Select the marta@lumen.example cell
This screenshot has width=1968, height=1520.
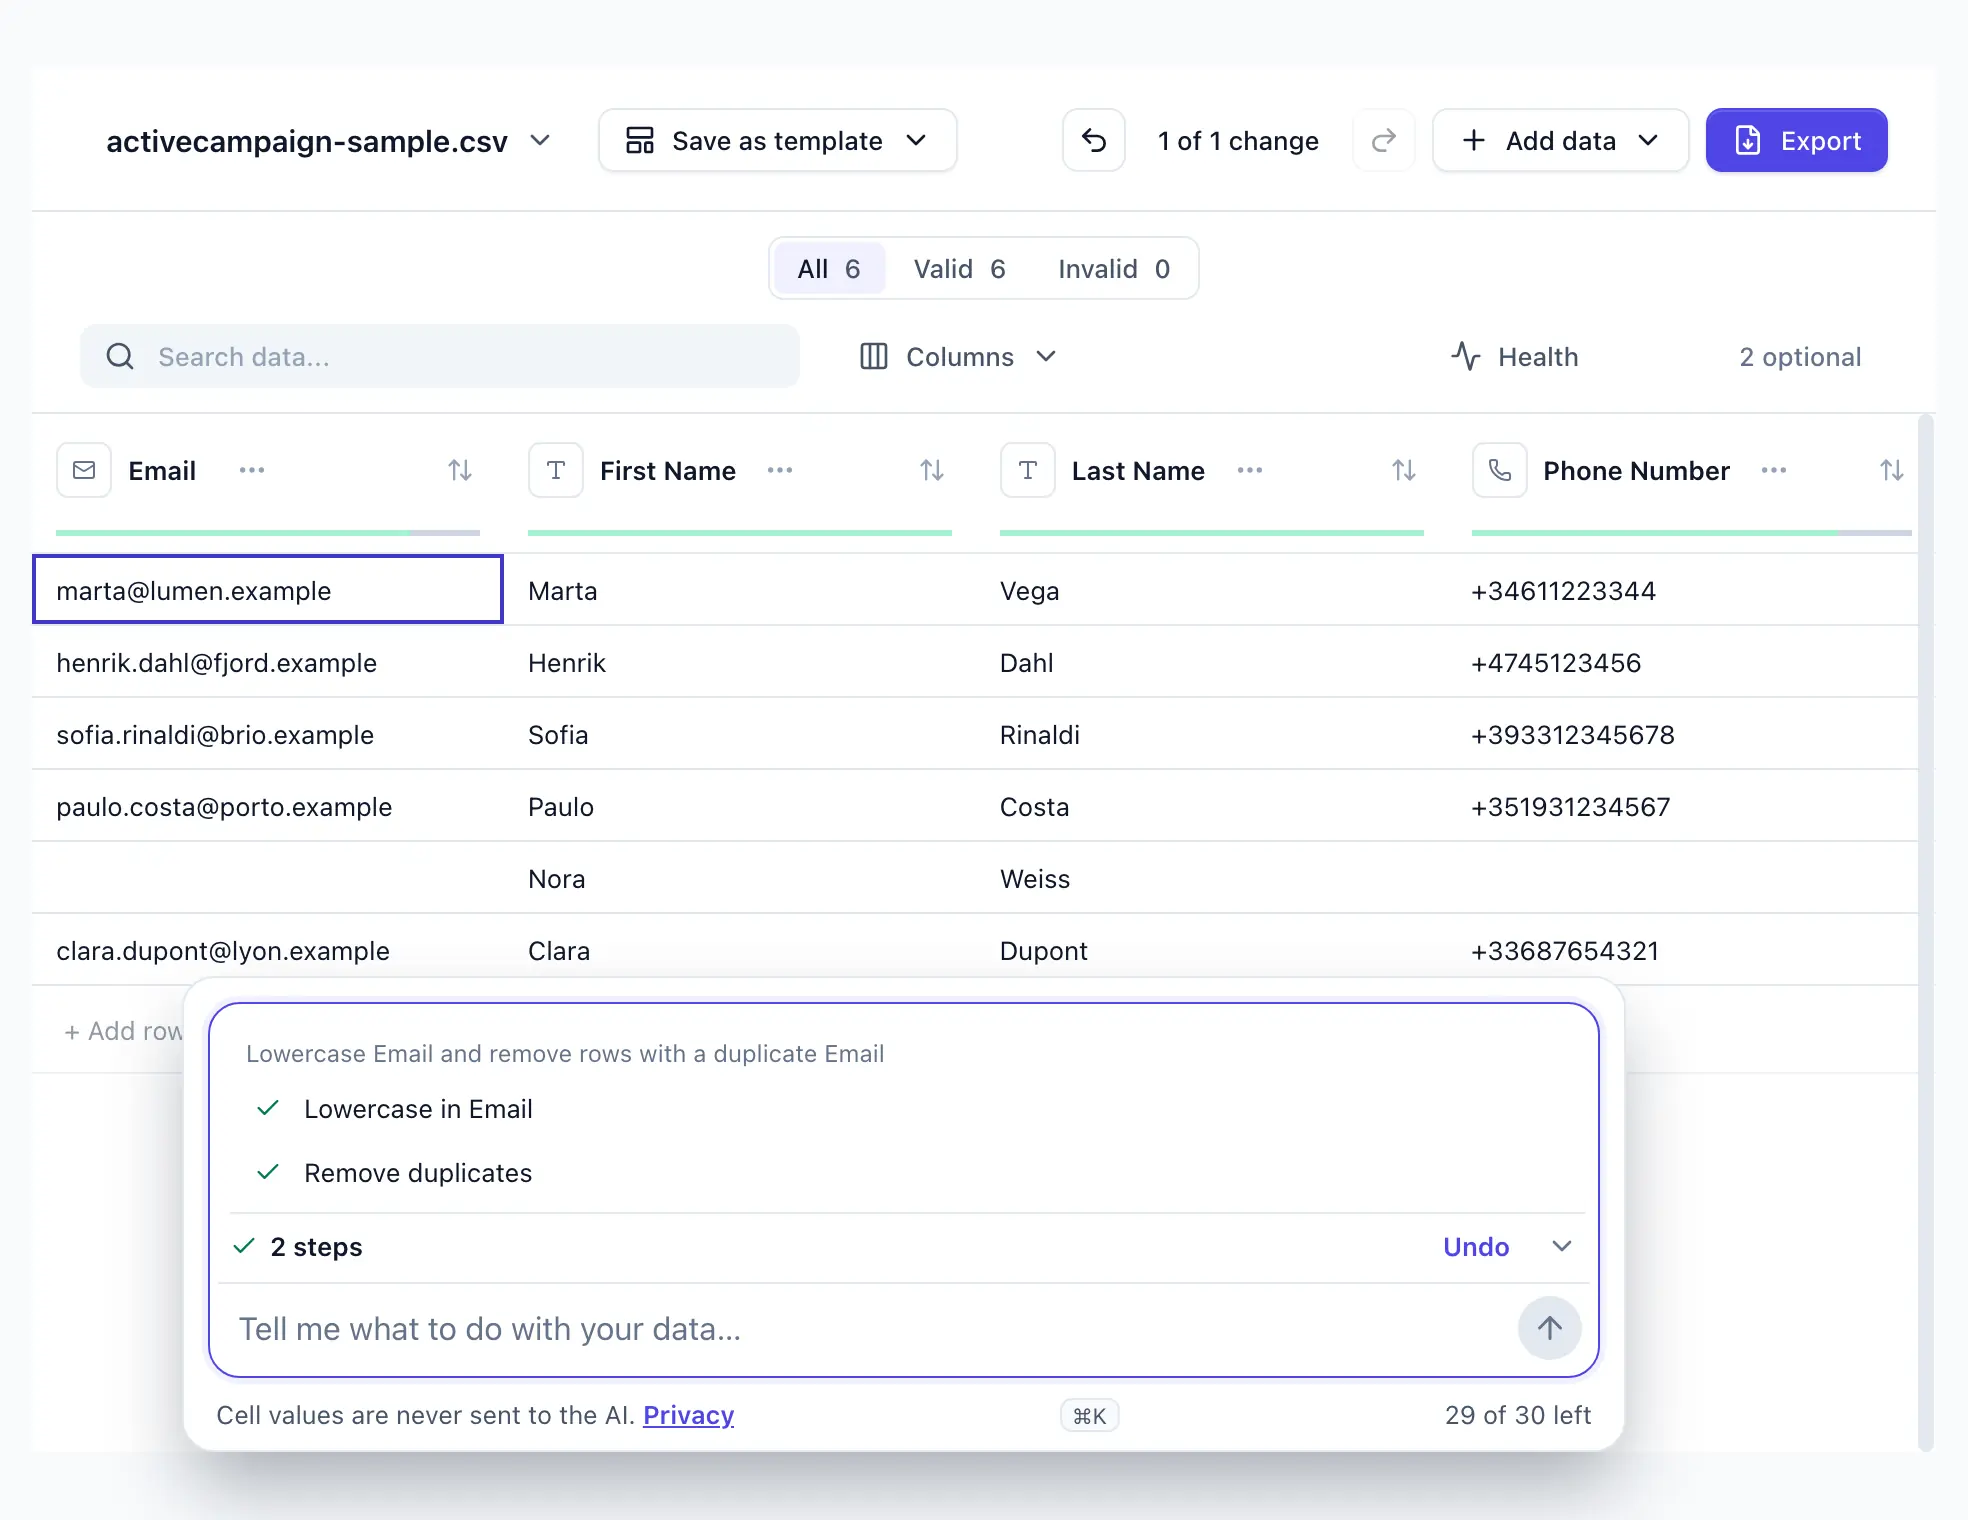pyautogui.click(x=268, y=590)
